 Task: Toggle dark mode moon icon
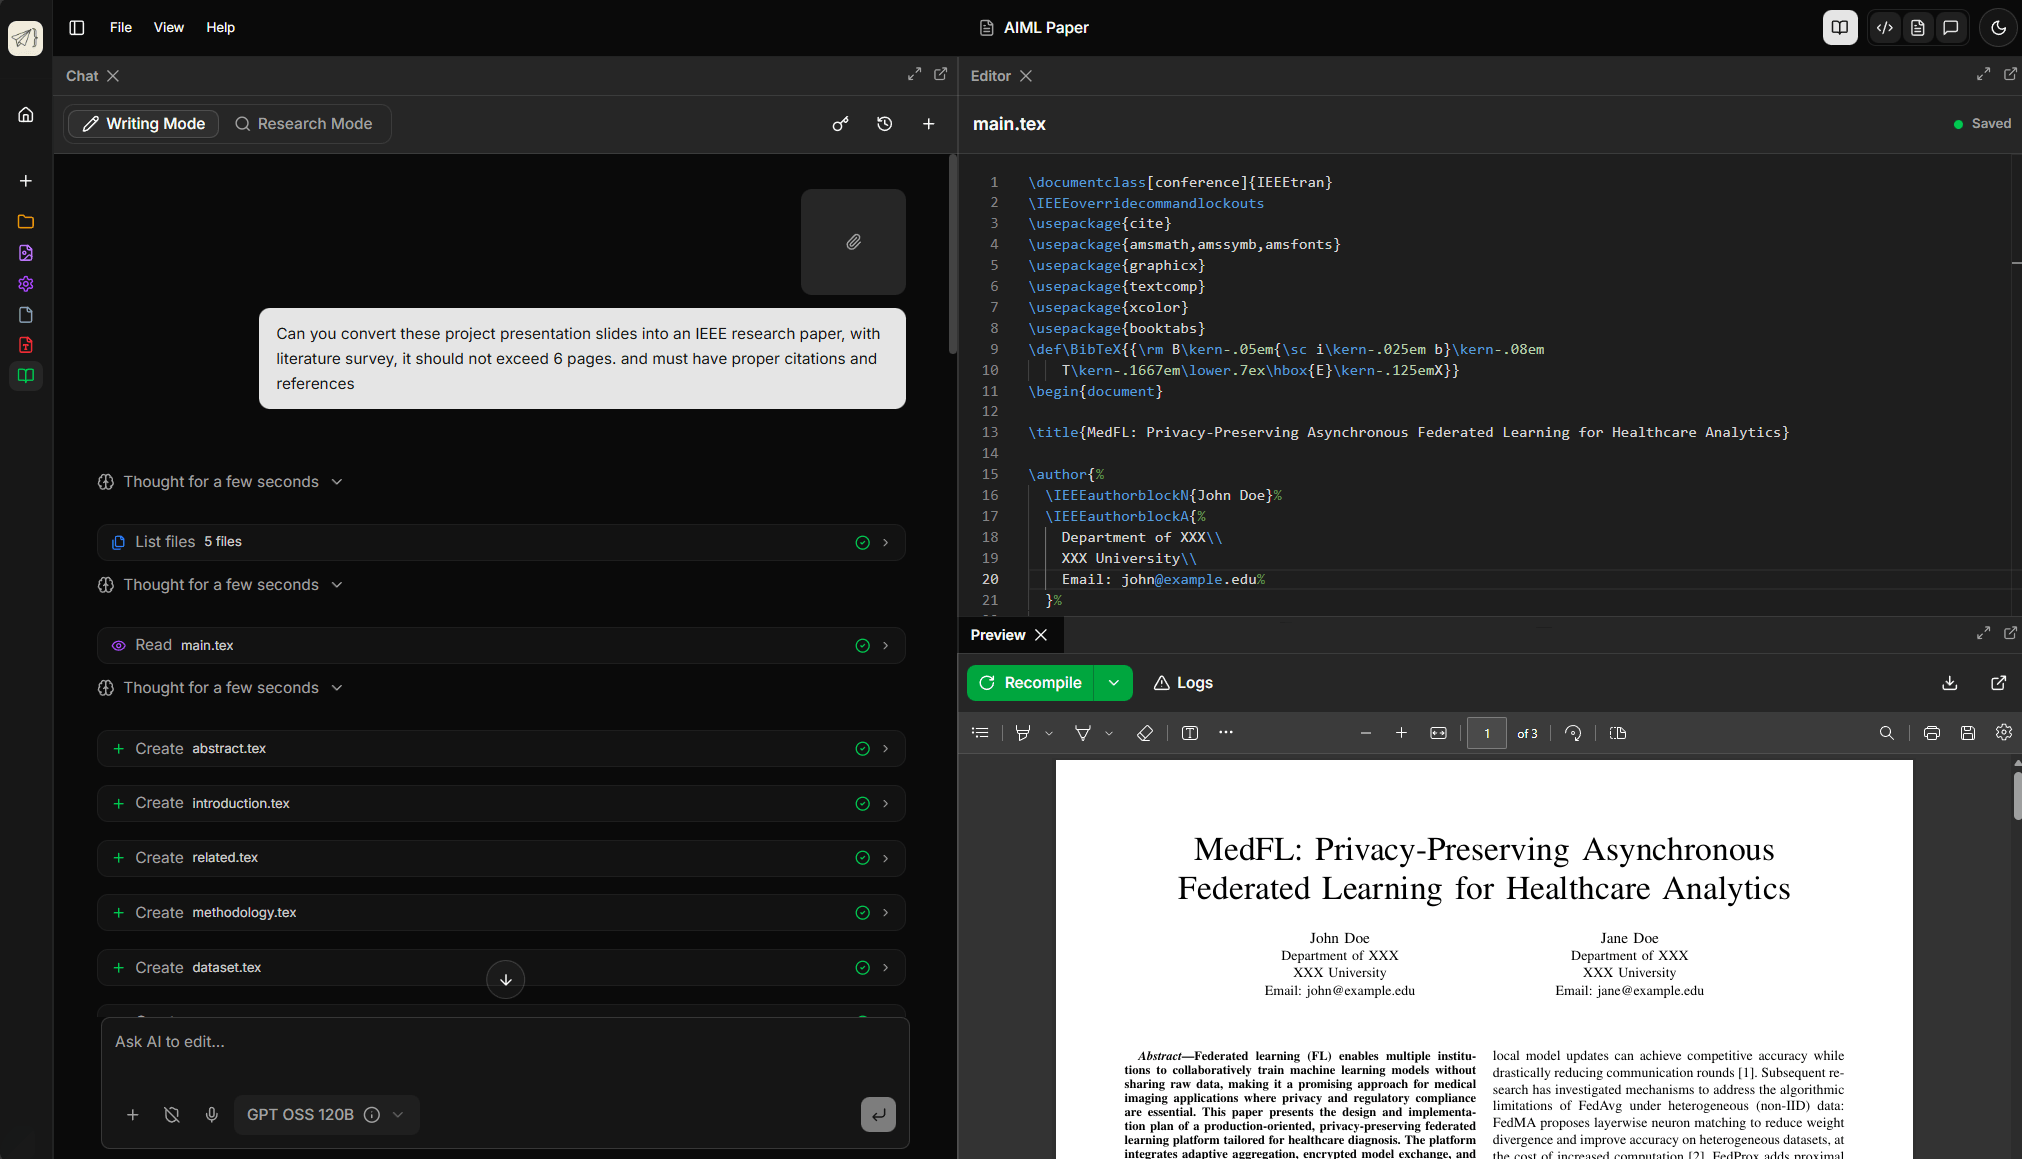1998,28
